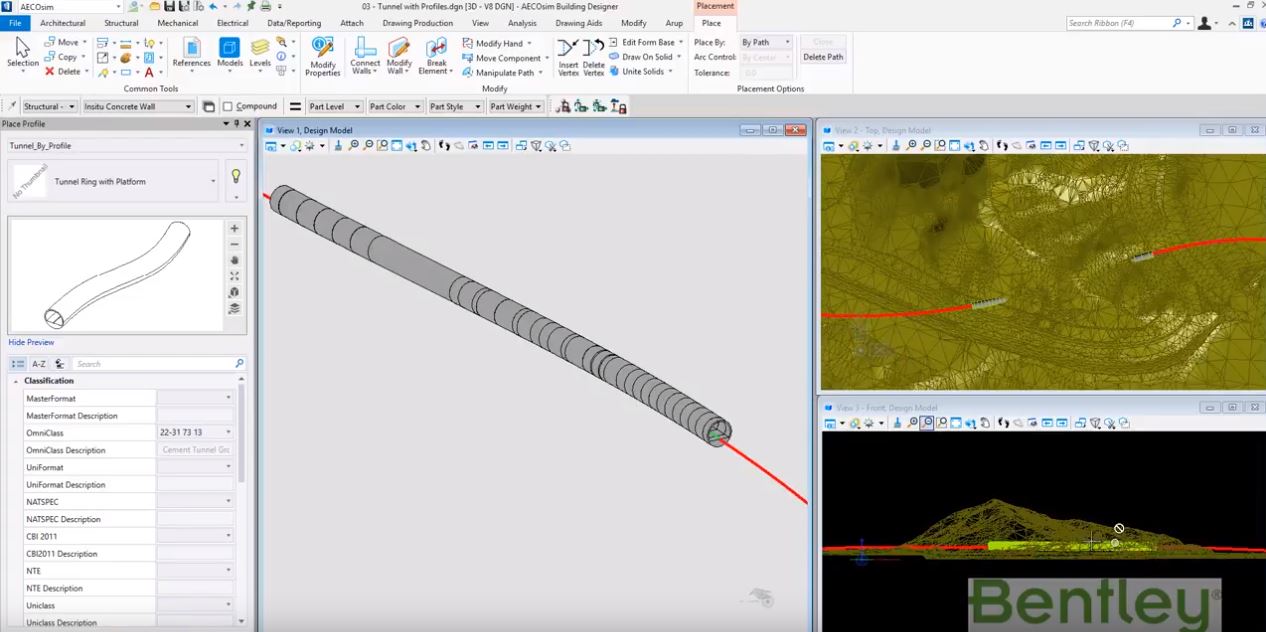Switch to the Structural ribbon tab
The image size is (1266, 632).
point(121,23)
